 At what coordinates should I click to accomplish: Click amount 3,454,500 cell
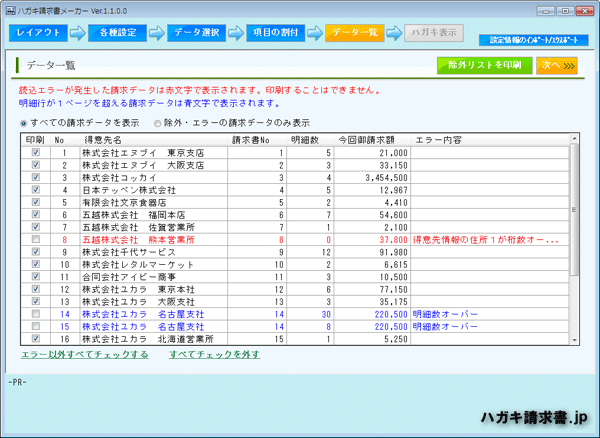tap(372, 177)
